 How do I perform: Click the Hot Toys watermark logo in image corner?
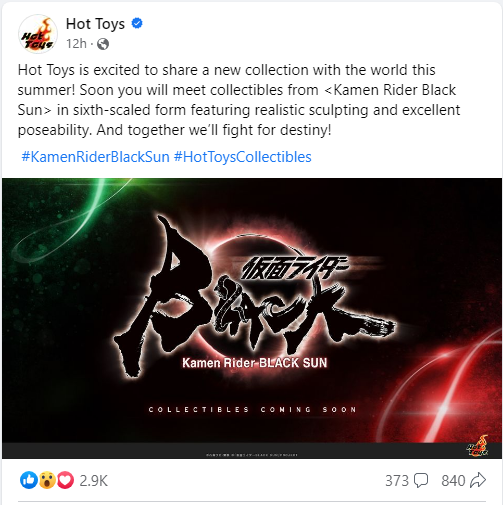point(478,446)
